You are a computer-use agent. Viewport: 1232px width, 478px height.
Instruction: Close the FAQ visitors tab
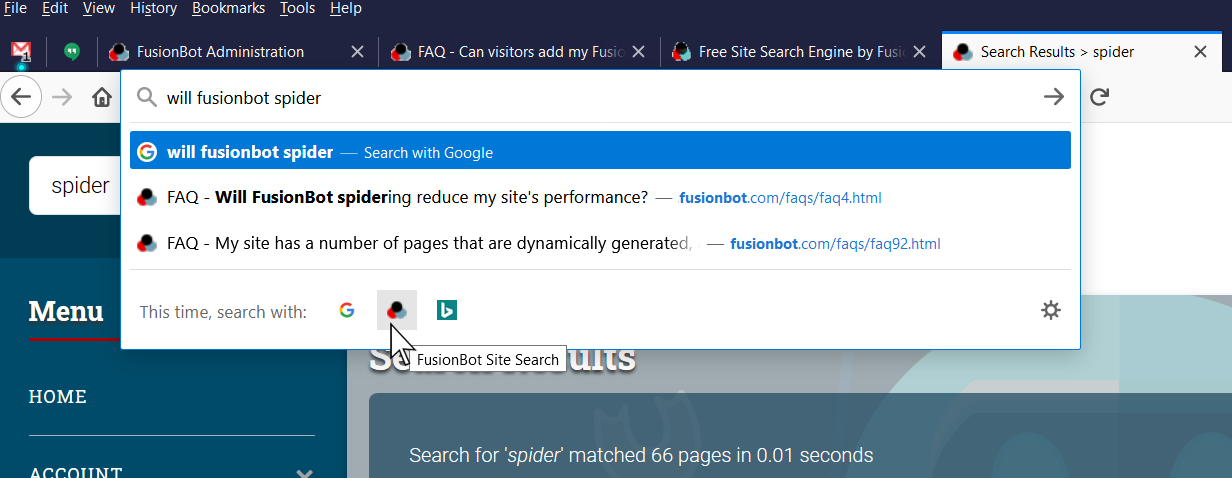tap(639, 52)
